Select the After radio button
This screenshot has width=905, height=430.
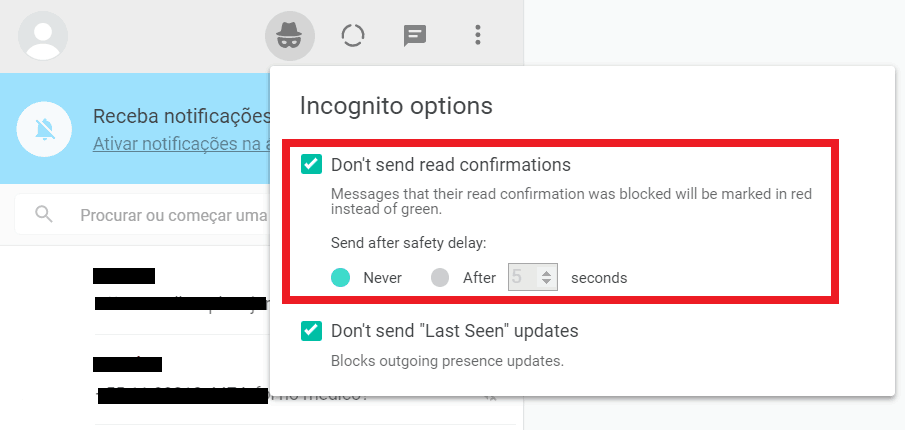pos(440,278)
